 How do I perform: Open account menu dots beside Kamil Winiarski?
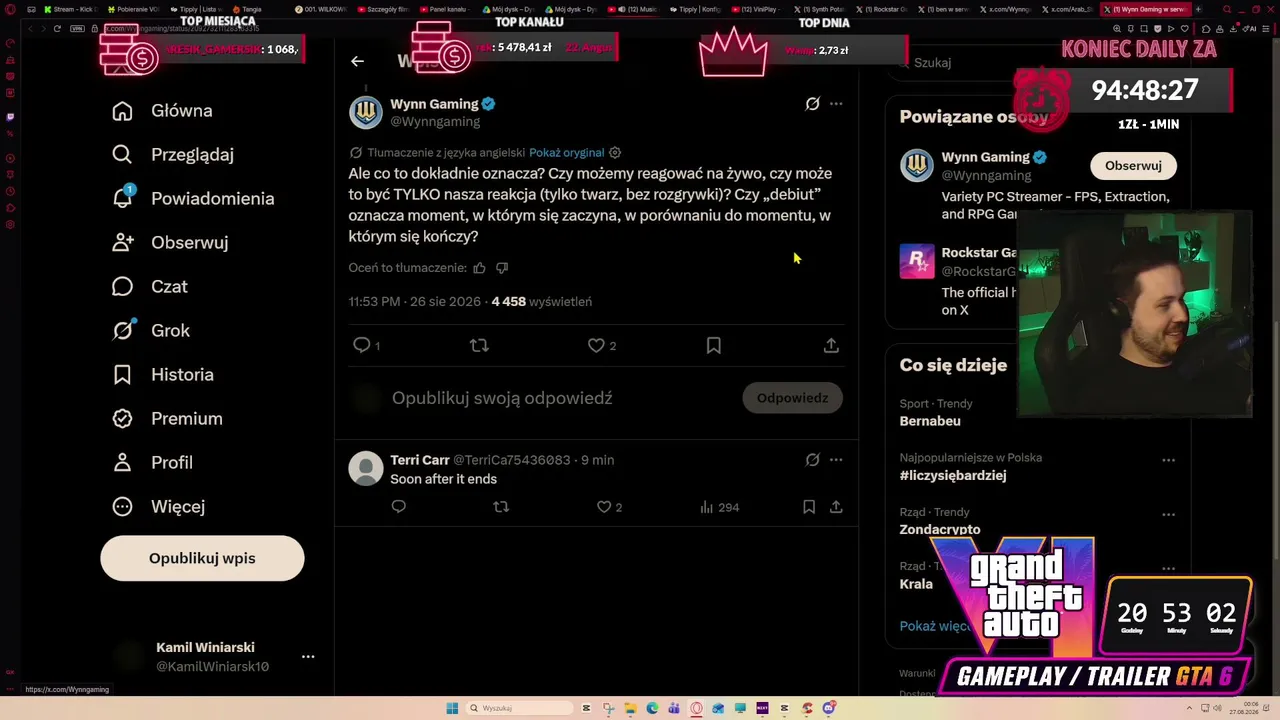pyautogui.click(x=308, y=657)
